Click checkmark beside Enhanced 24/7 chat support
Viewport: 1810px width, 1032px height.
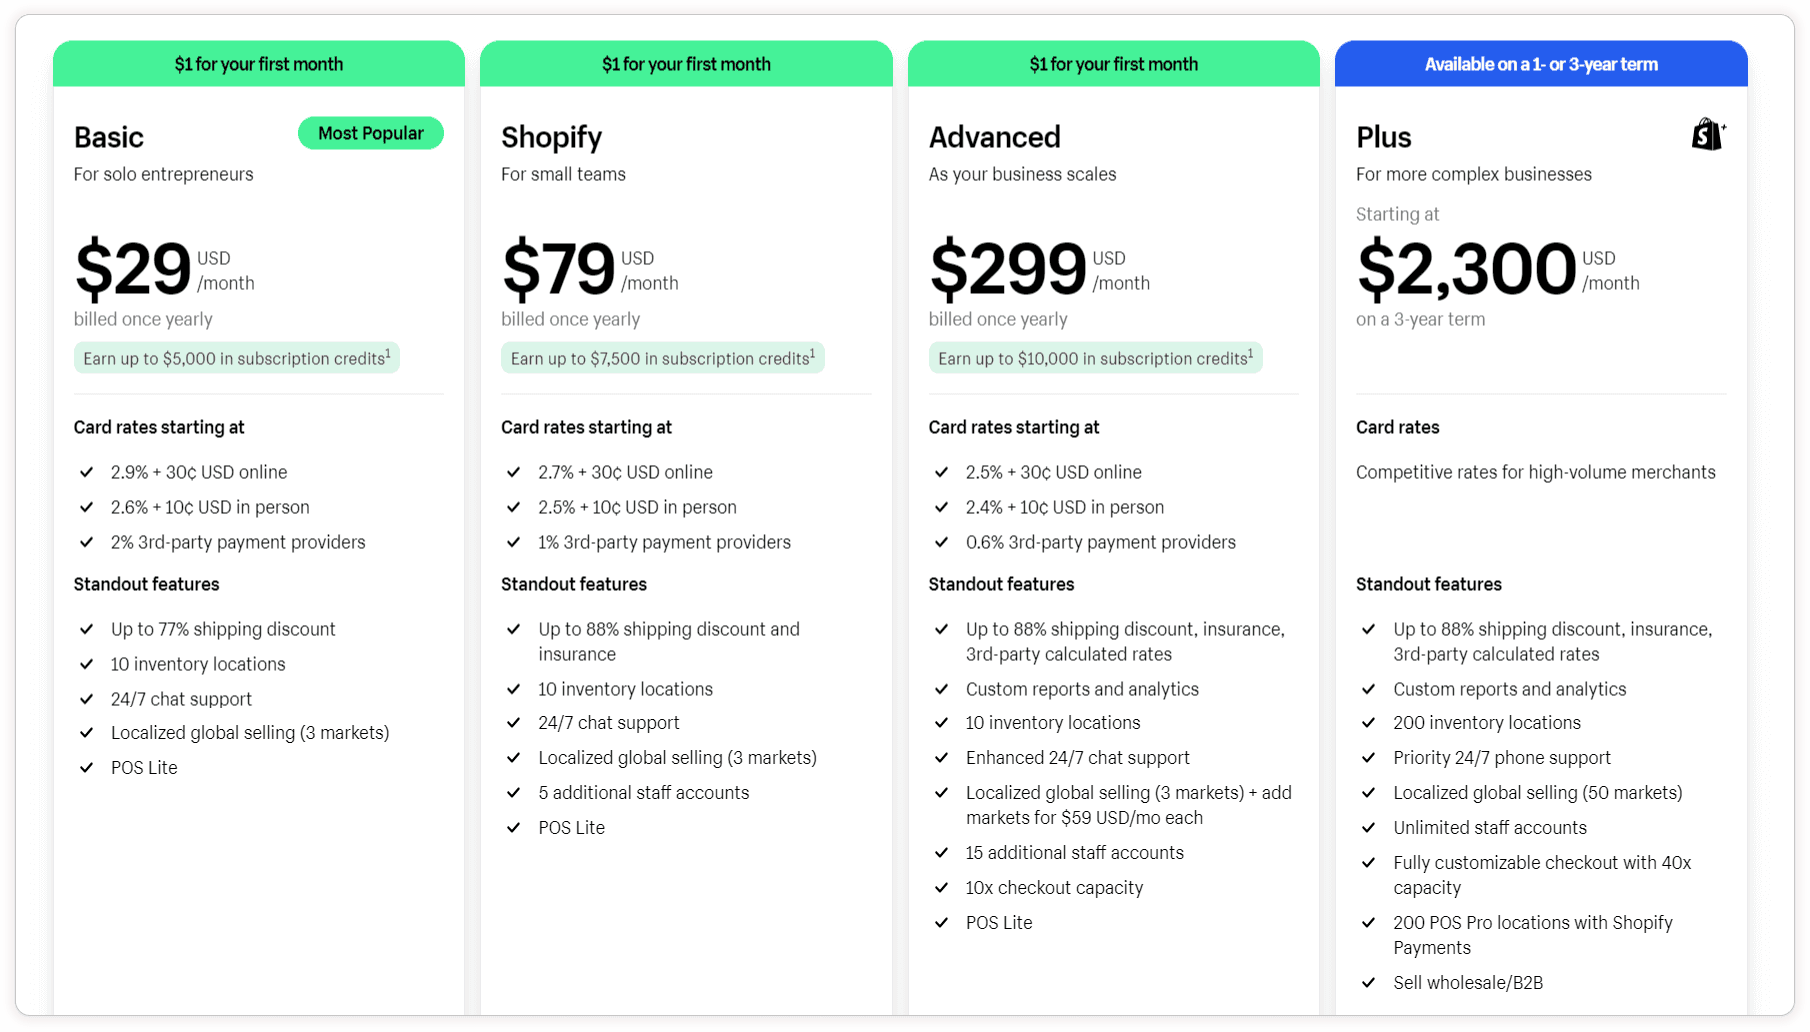pos(941,758)
